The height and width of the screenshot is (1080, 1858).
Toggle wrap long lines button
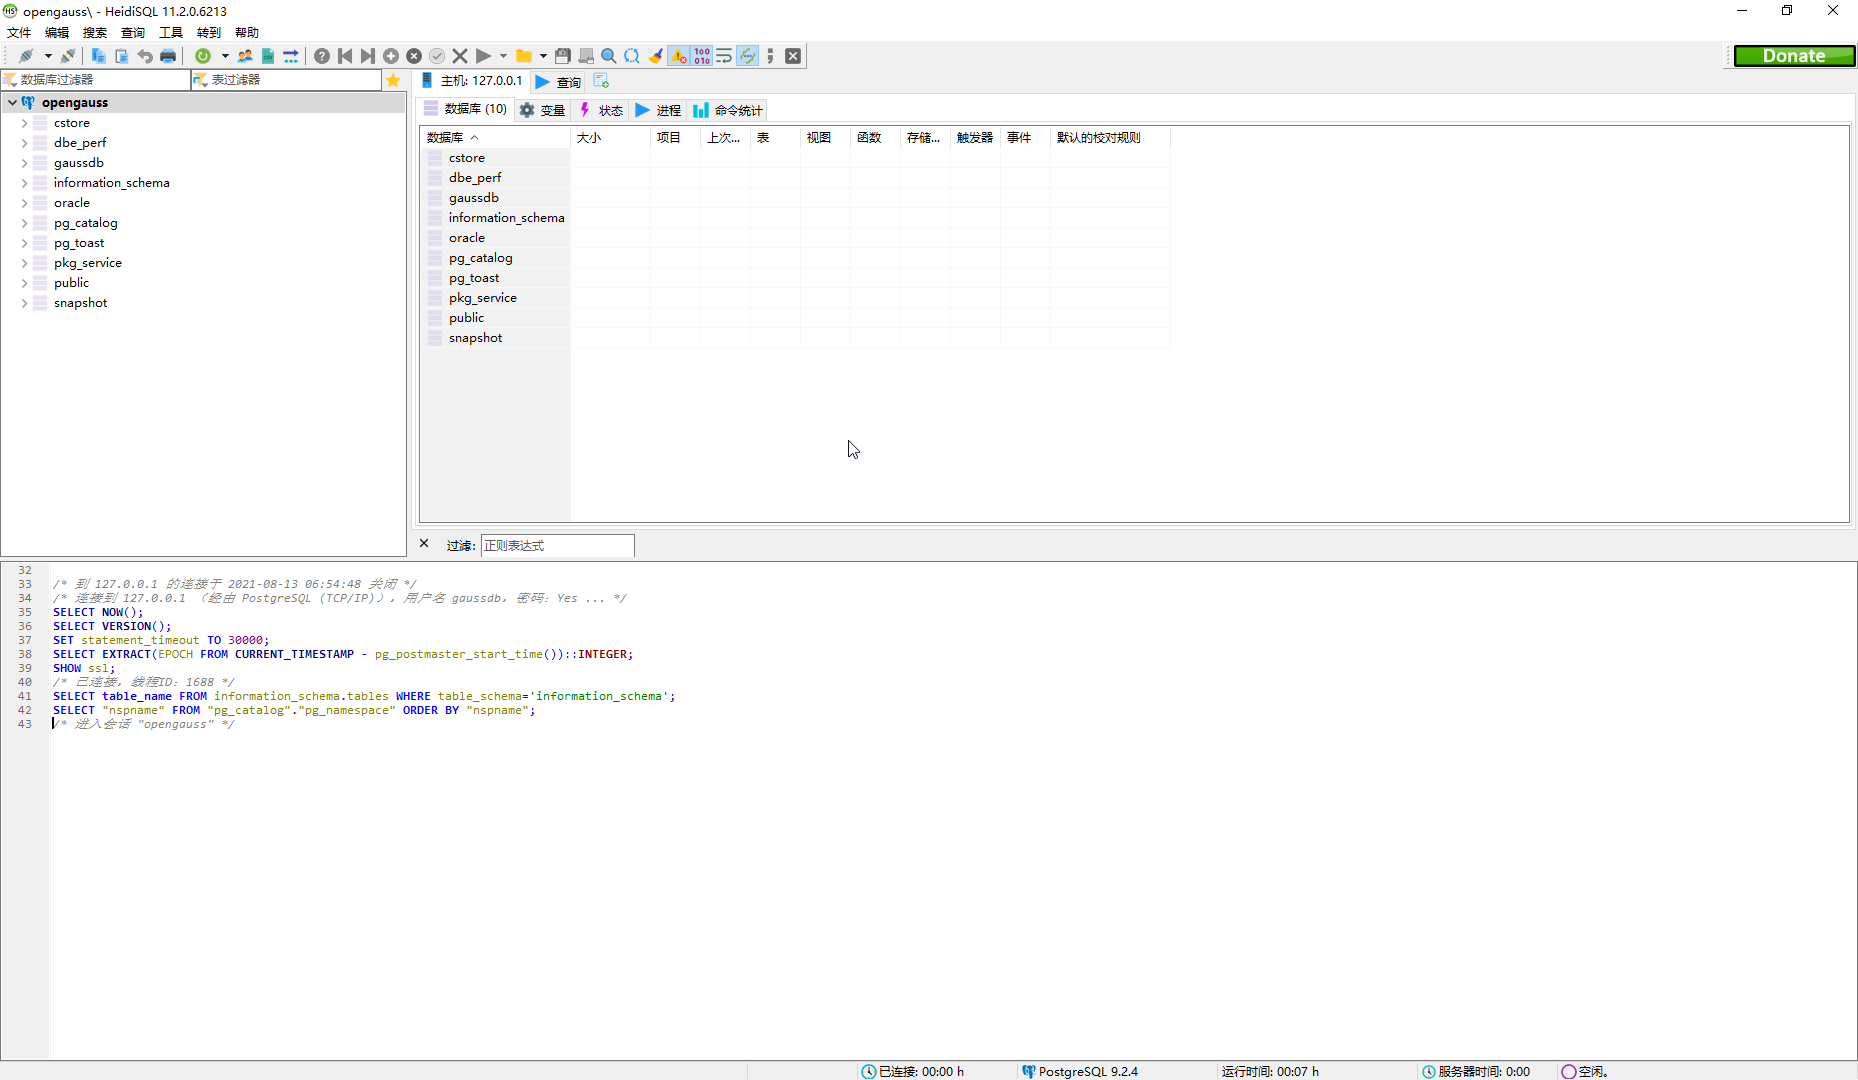pos(725,56)
